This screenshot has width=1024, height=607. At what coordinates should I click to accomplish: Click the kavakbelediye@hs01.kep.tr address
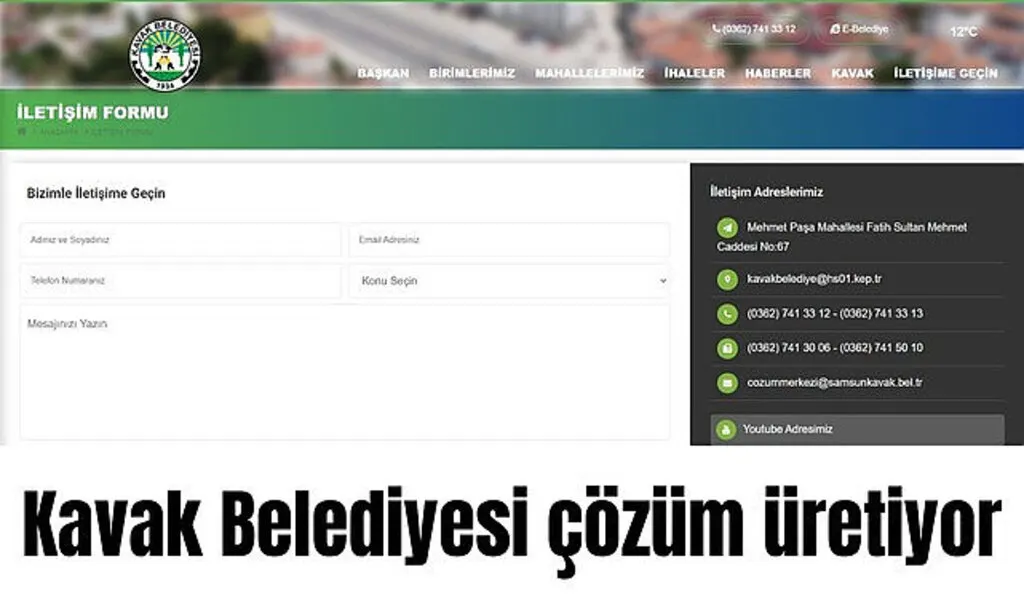[814, 279]
